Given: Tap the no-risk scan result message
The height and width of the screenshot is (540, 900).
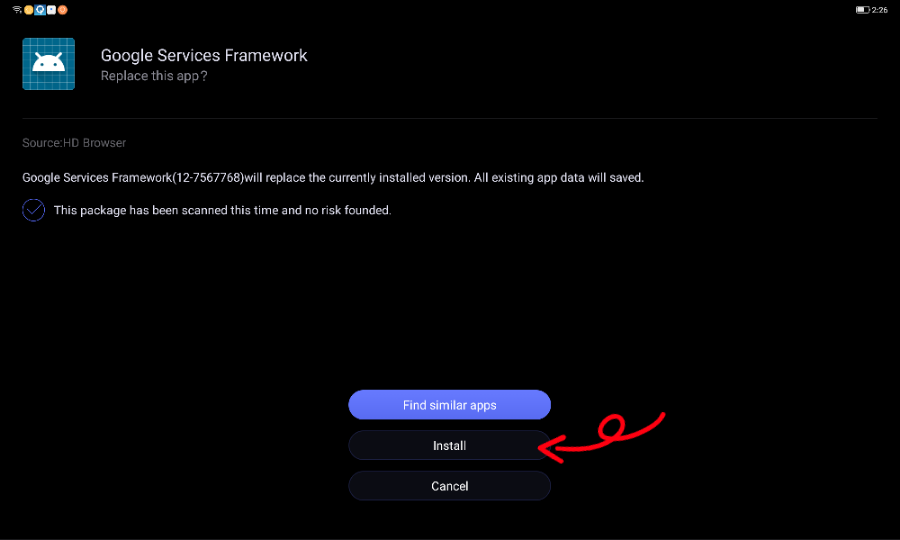Looking at the screenshot, I should tap(222, 210).
